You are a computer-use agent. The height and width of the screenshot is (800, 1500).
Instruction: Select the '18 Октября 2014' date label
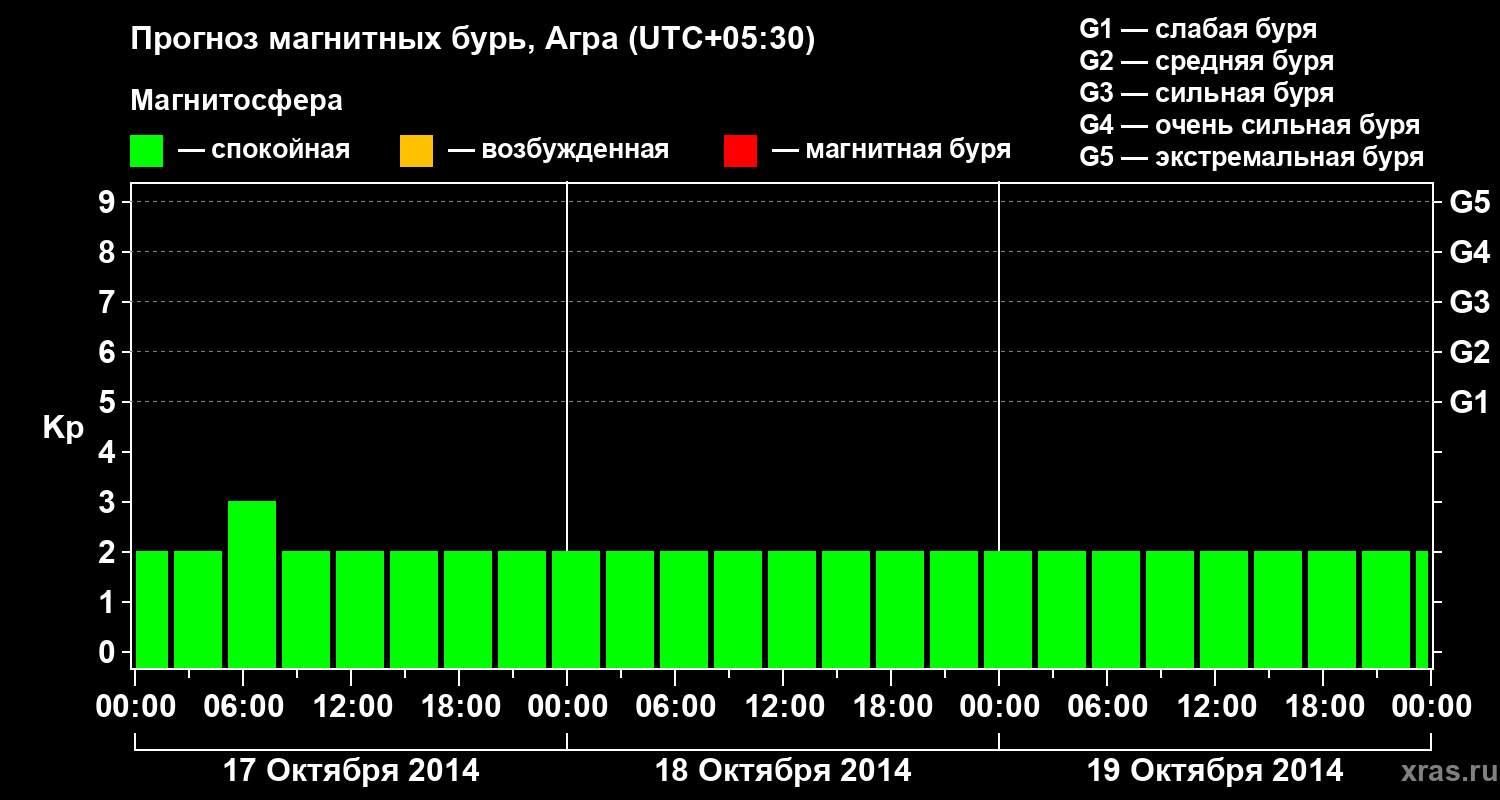coord(782,771)
